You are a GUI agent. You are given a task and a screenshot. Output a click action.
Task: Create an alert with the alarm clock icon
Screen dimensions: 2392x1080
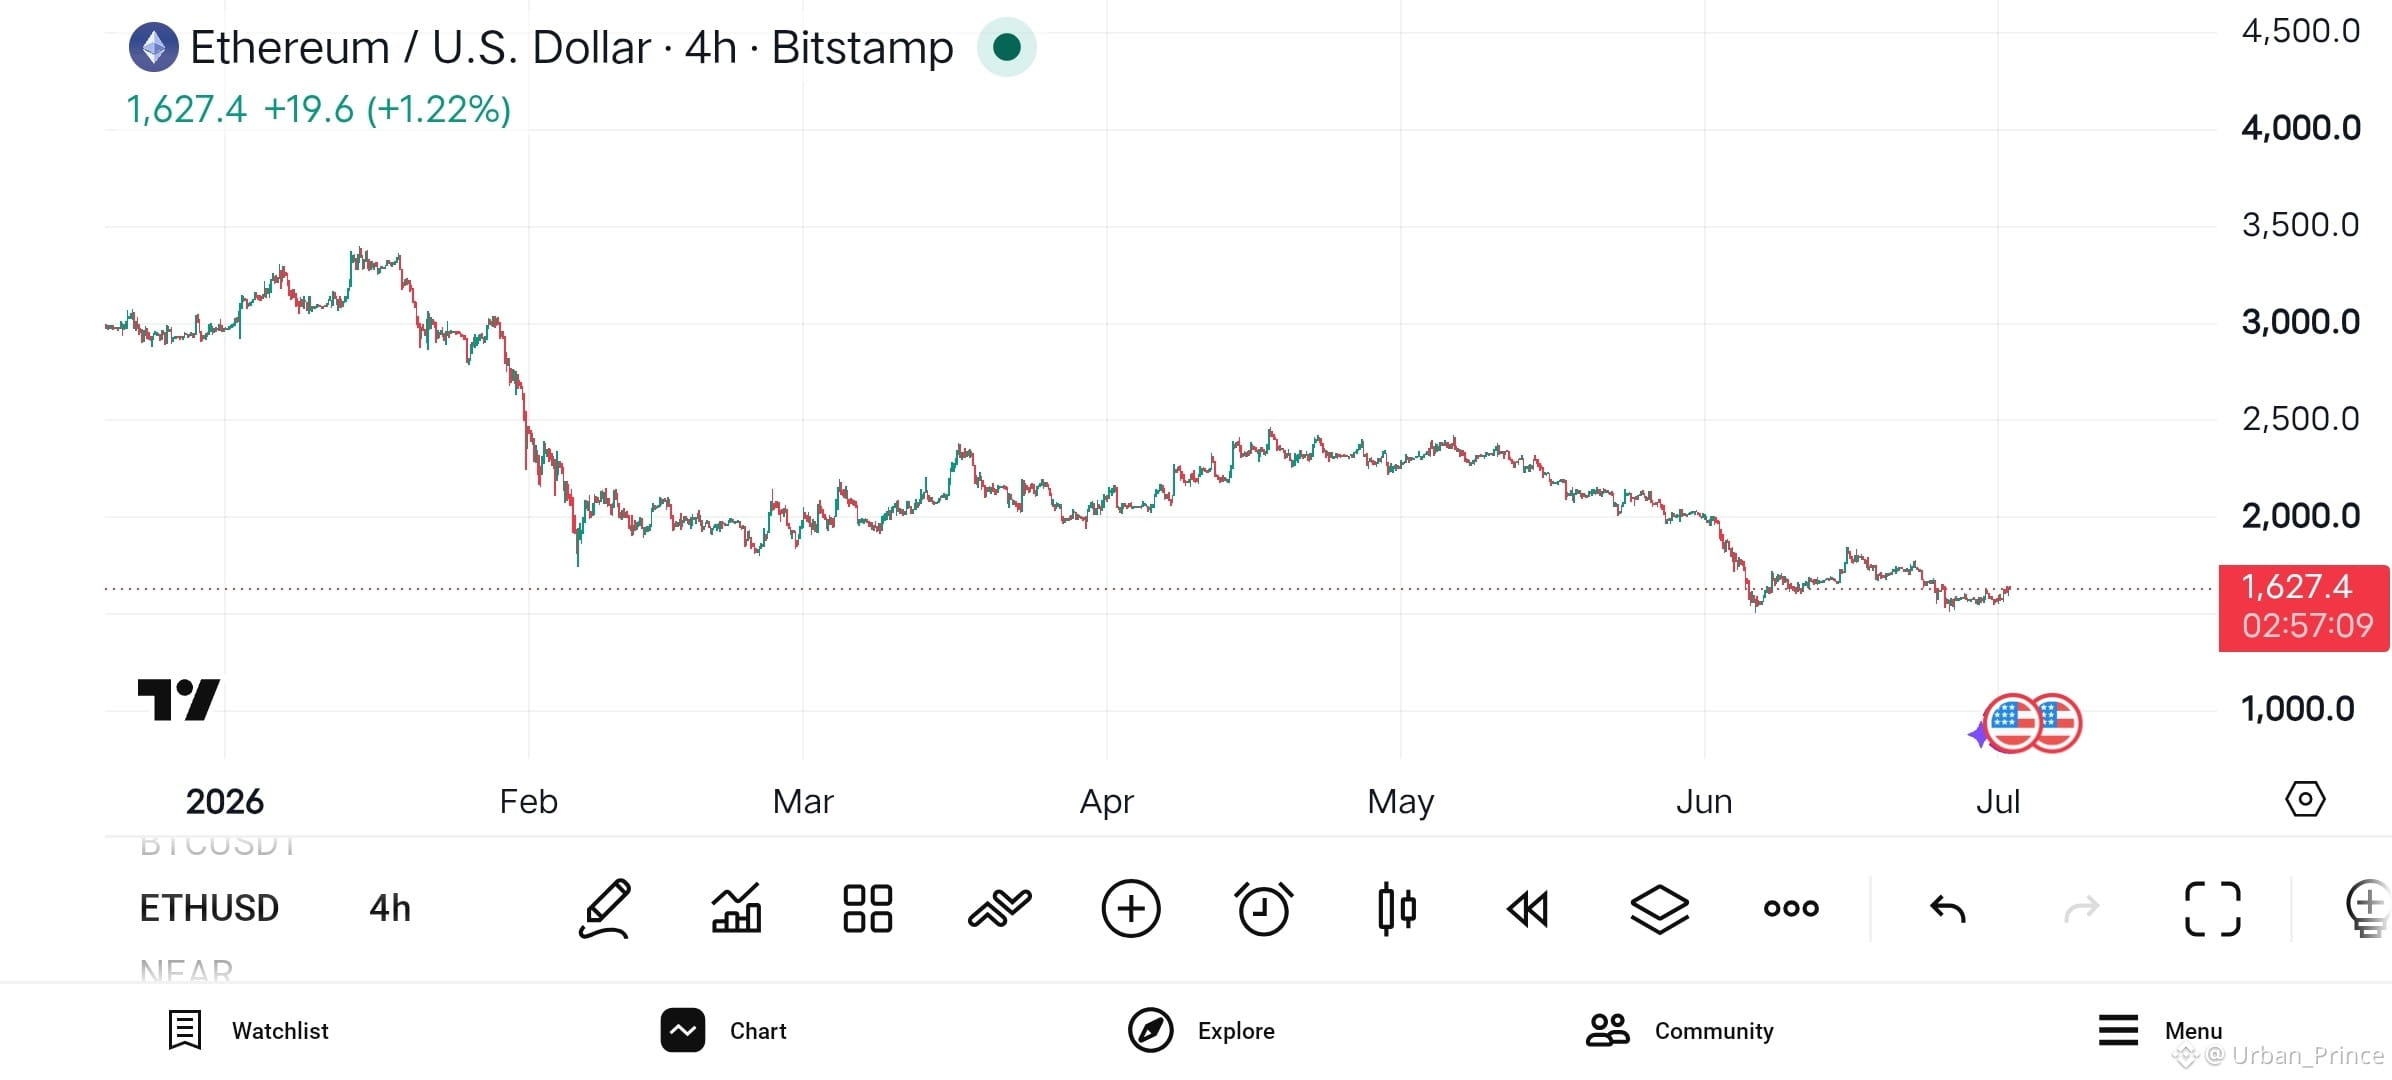click(x=1263, y=908)
